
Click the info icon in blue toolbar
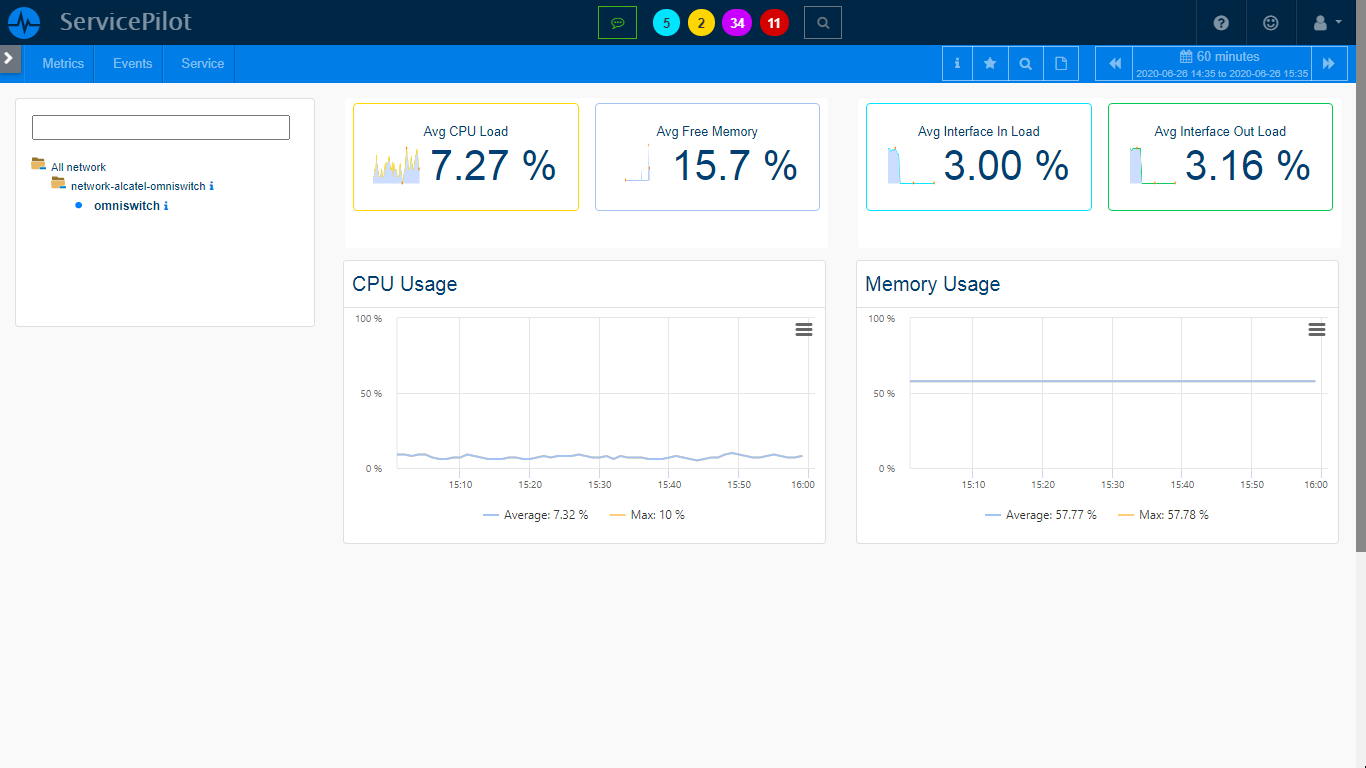coord(957,63)
